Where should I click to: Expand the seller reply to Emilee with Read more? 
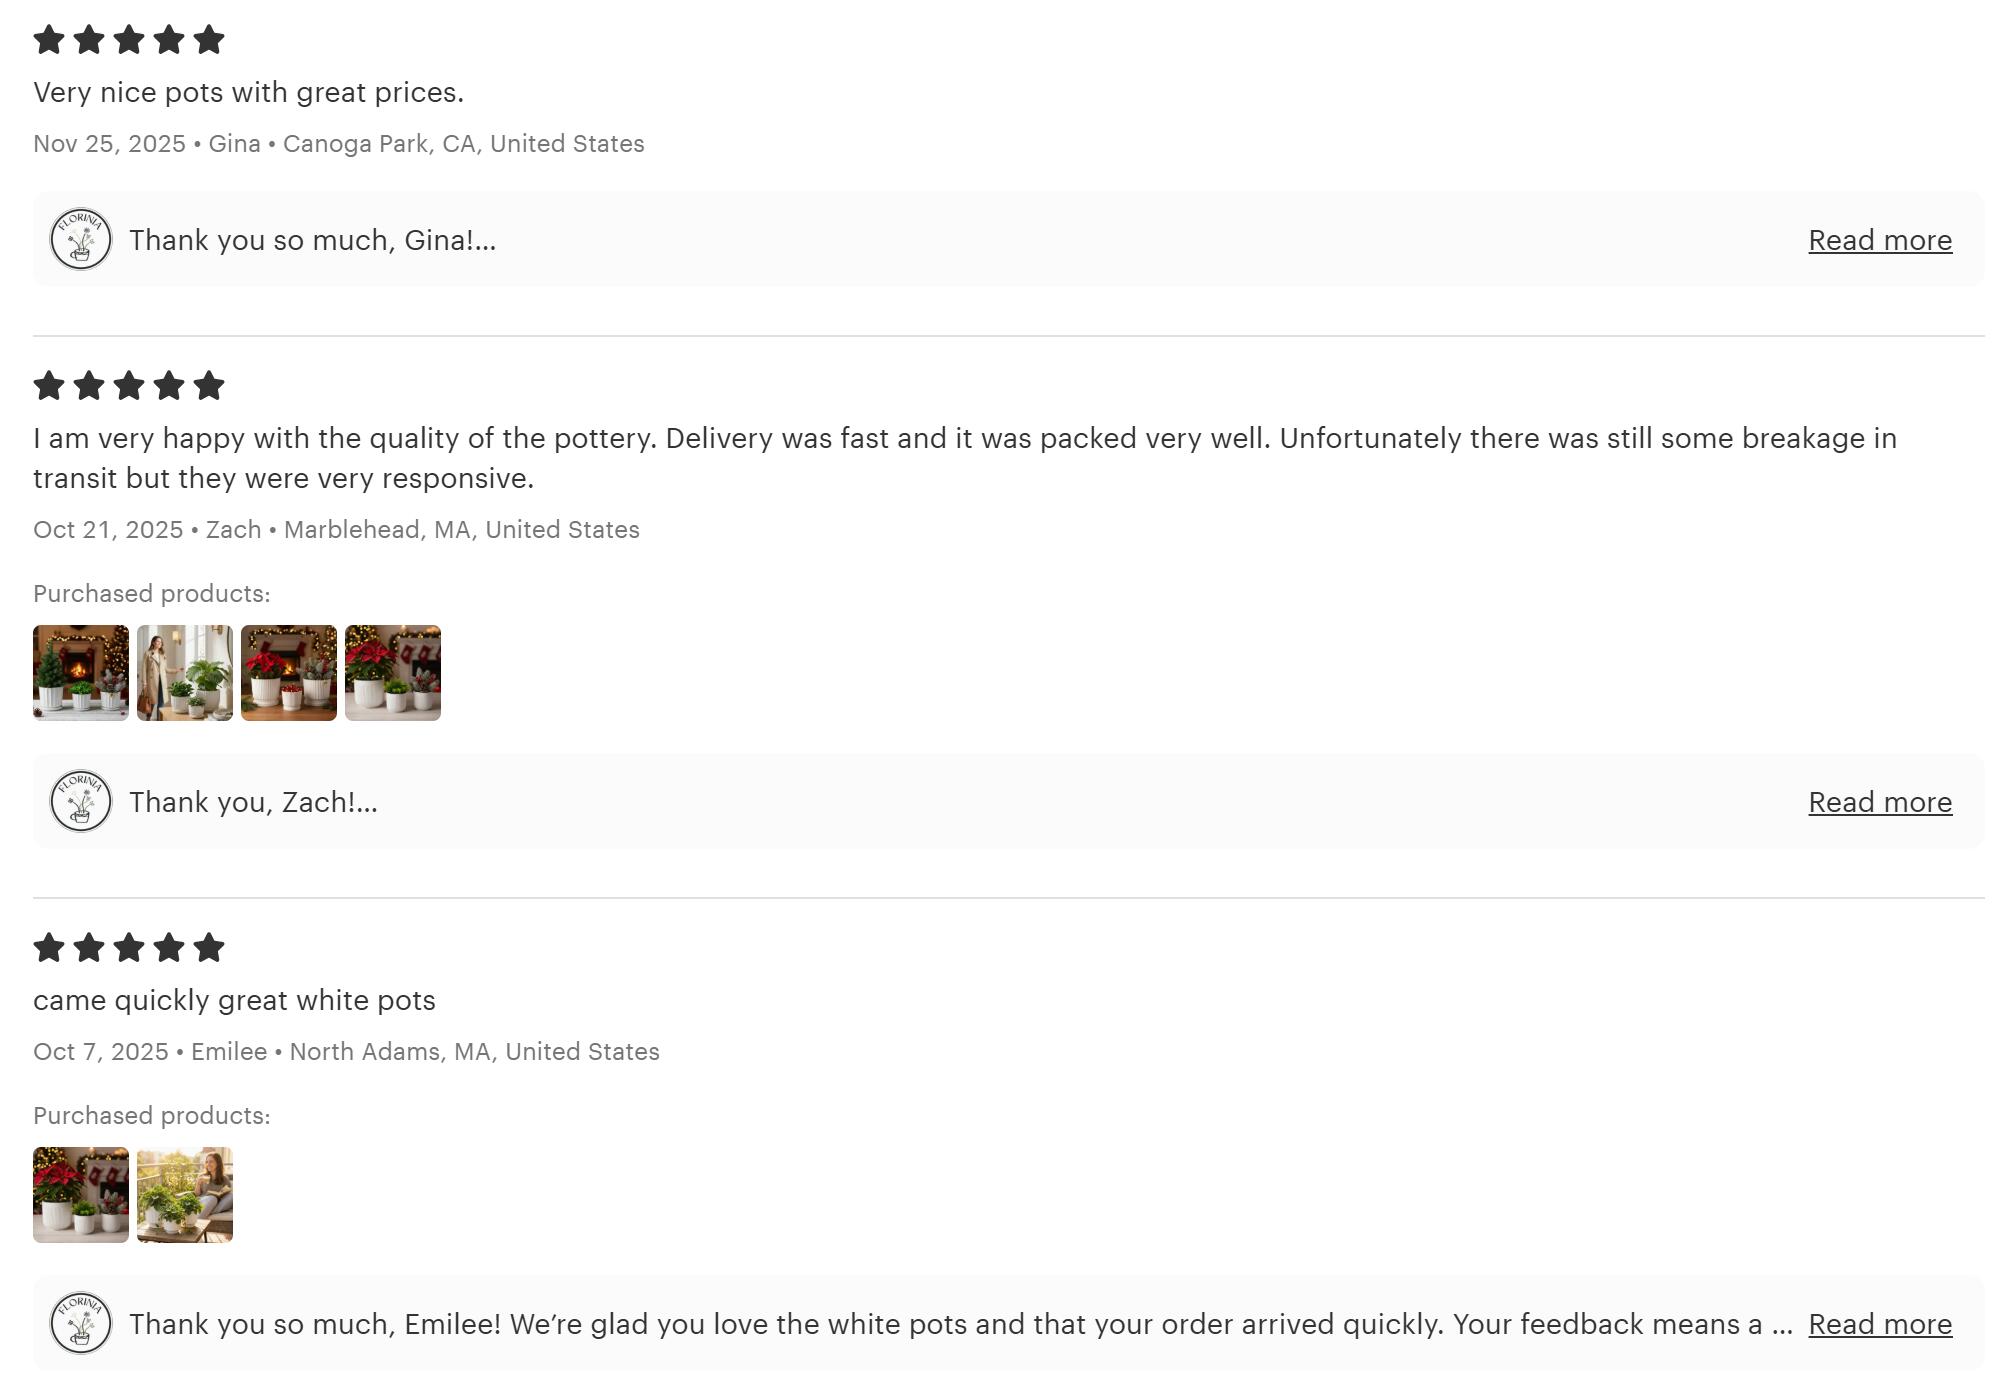click(1879, 1324)
